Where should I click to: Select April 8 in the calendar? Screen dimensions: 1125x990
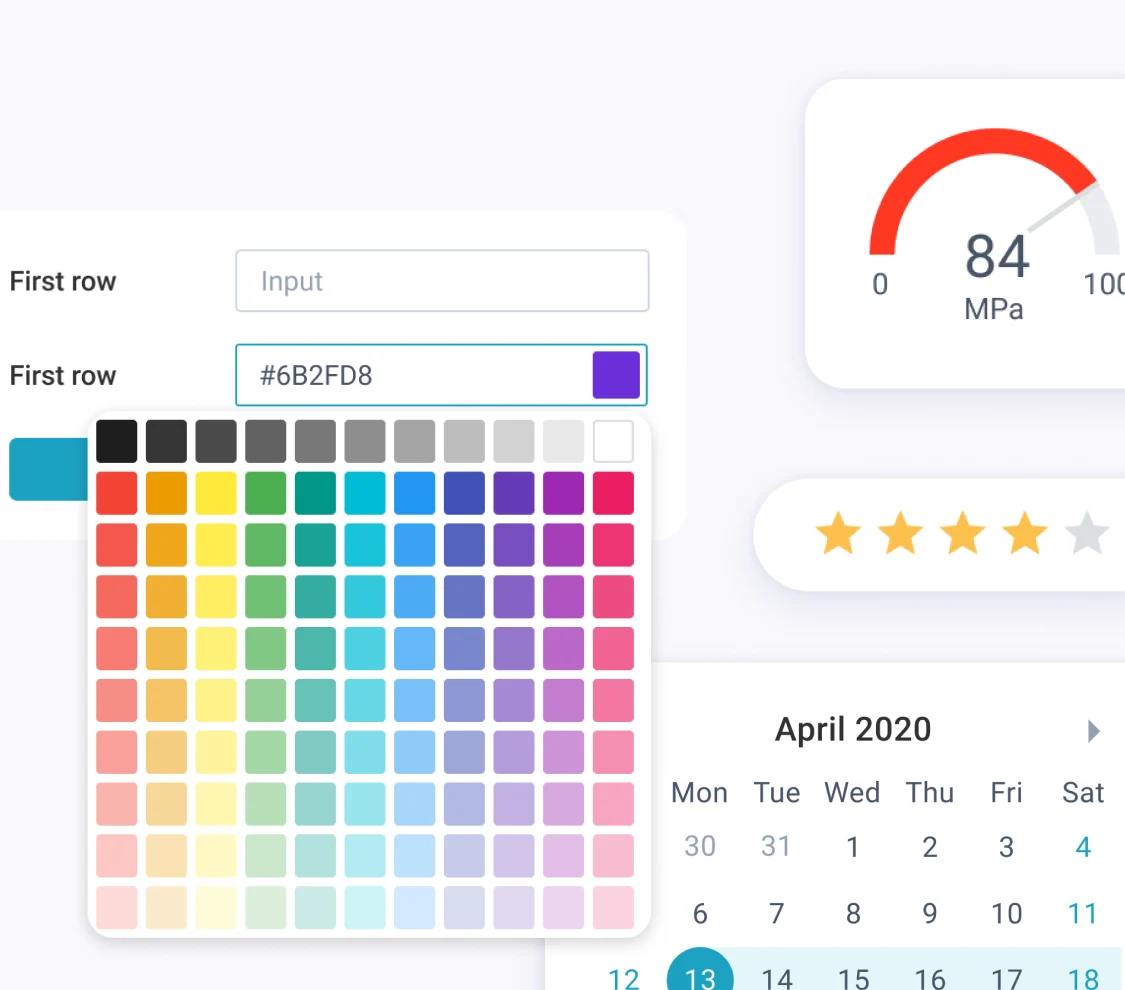coord(853,914)
